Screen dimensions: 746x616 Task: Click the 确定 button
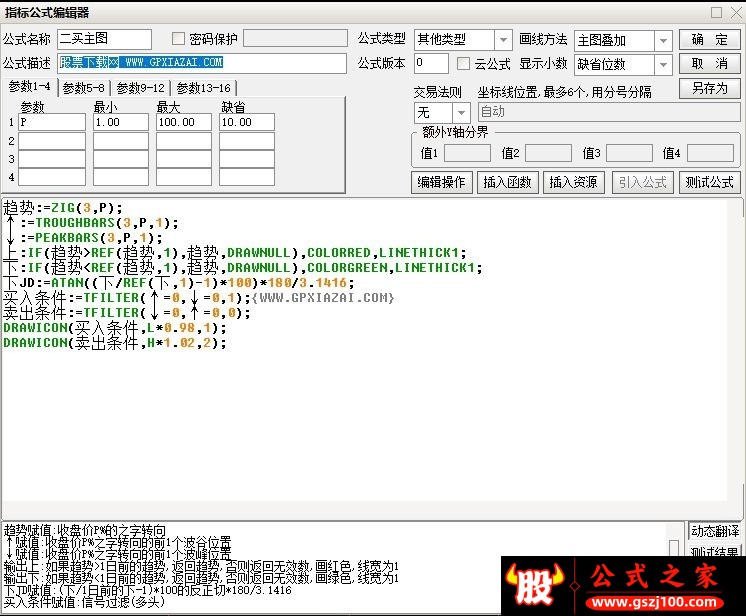coord(709,39)
